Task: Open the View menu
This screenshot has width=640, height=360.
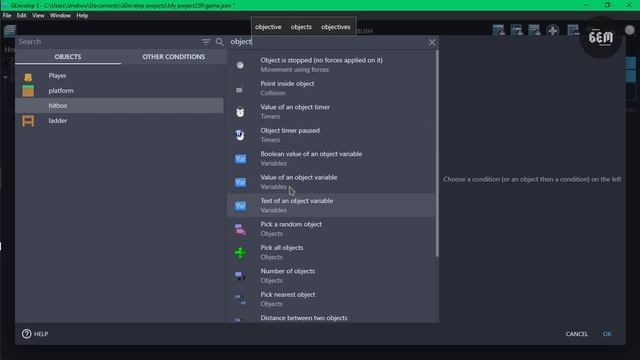Action: tap(38, 16)
